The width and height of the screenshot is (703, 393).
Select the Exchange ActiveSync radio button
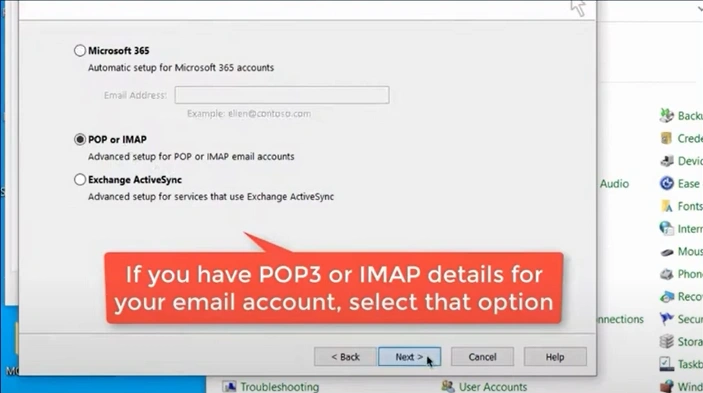[x=80, y=180]
